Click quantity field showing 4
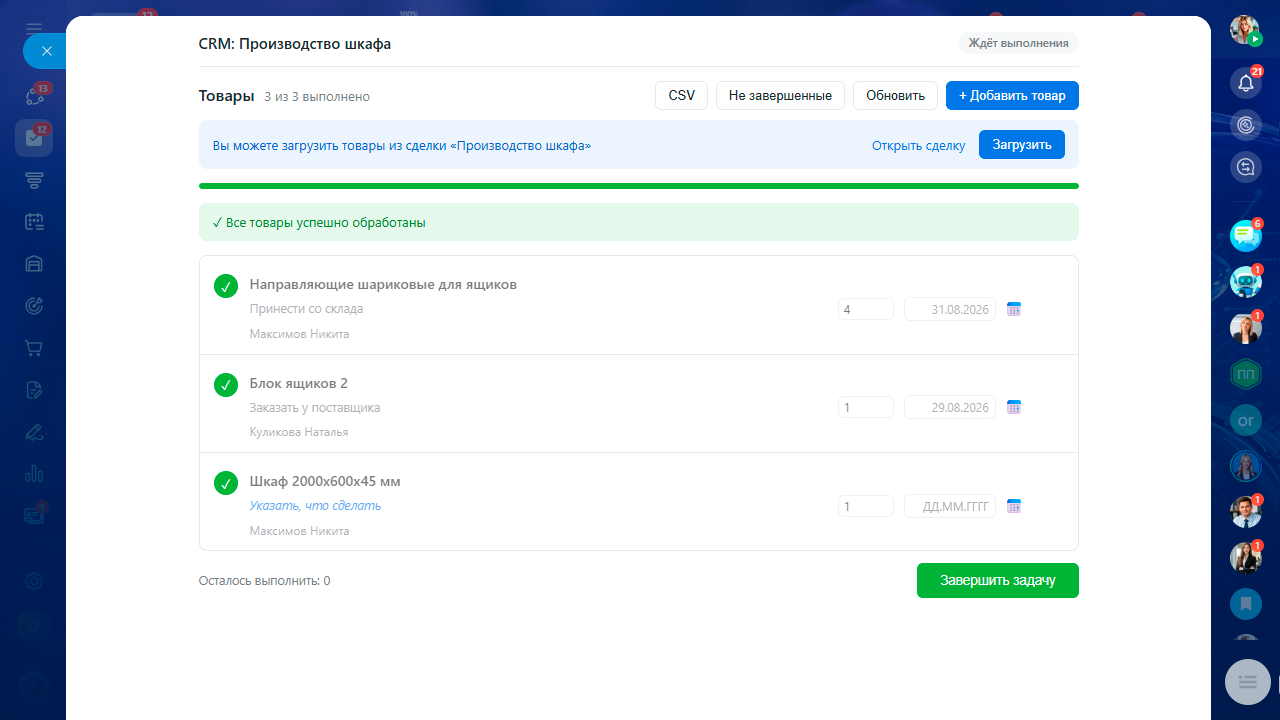 pyautogui.click(x=866, y=309)
